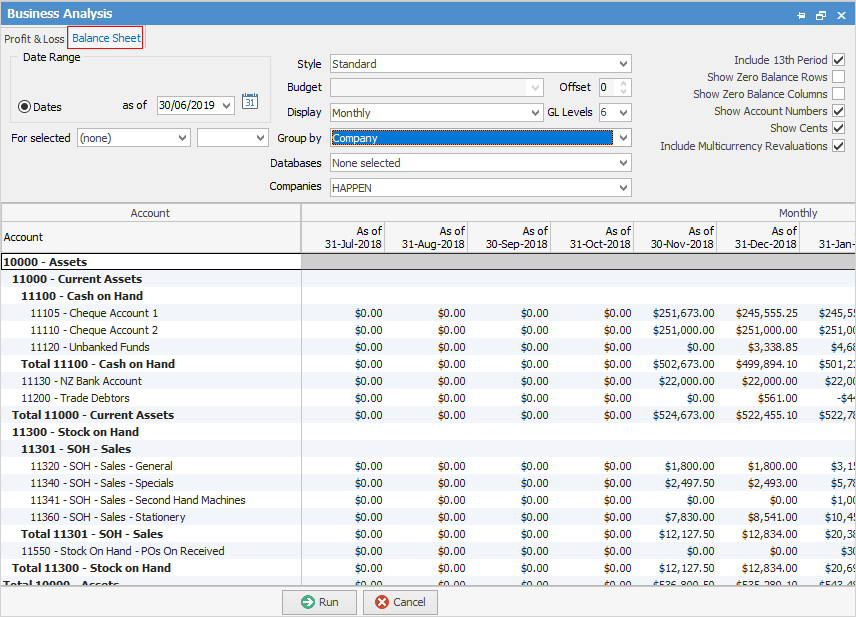The image size is (856, 617).
Task: Open the calendar date picker icon
Action: pyautogui.click(x=250, y=101)
